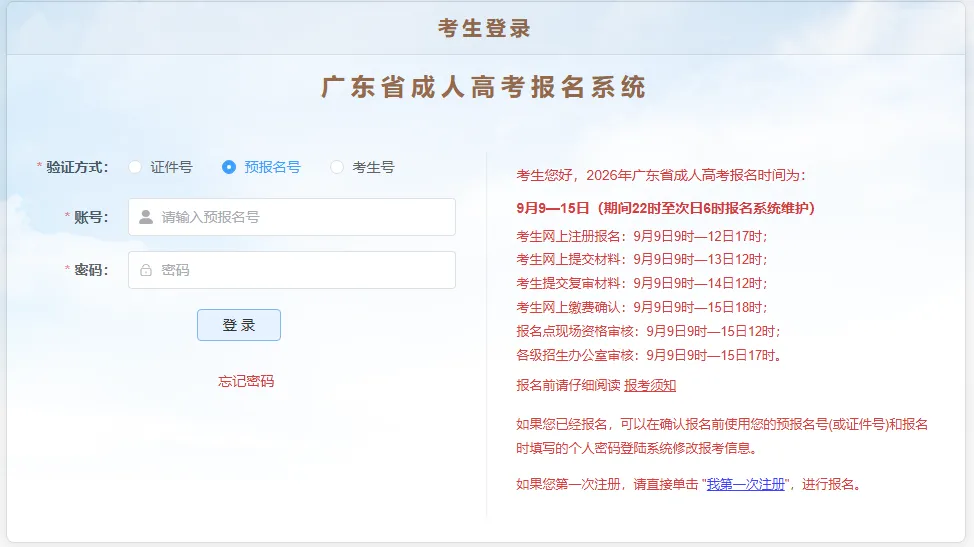Select the 考生号 verification radio button
Viewport: 974px width, 547px height.
[337, 167]
